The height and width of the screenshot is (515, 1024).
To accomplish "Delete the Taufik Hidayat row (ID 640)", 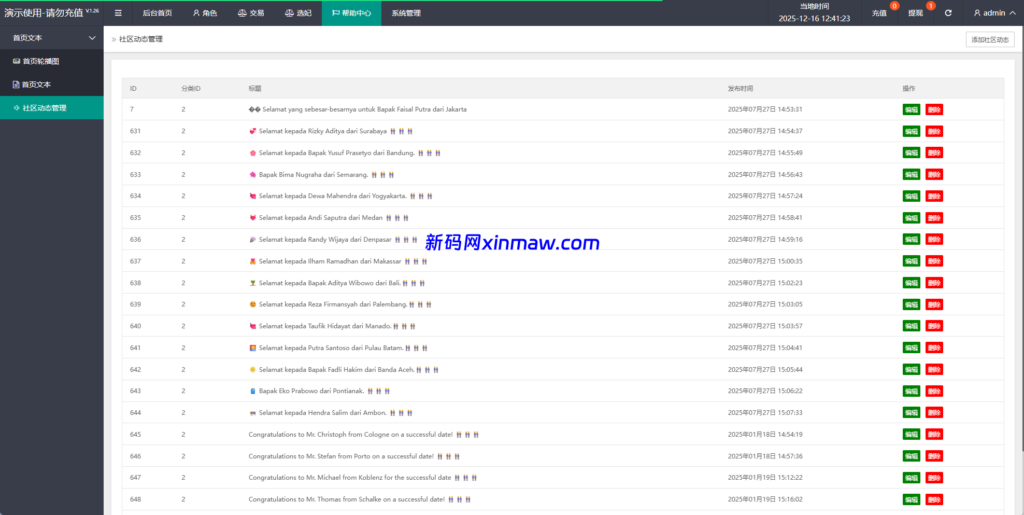I will pyautogui.click(x=934, y=326).
